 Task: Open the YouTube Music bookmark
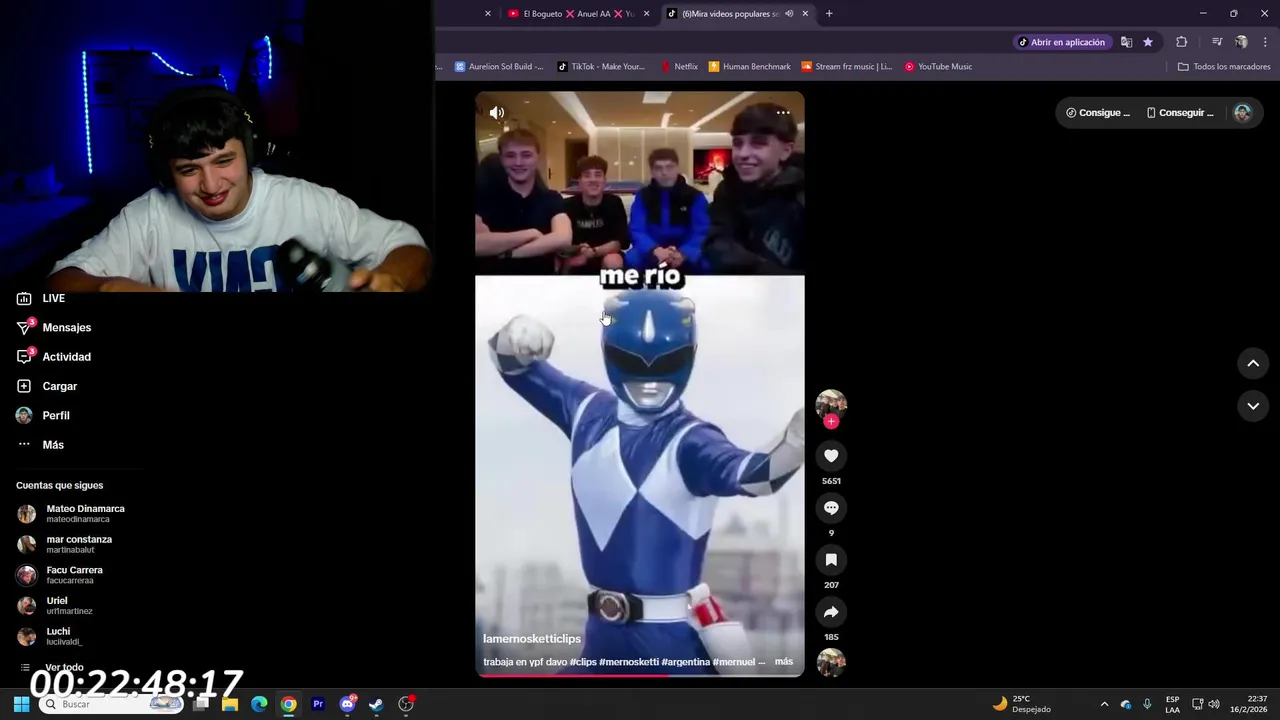938,67
